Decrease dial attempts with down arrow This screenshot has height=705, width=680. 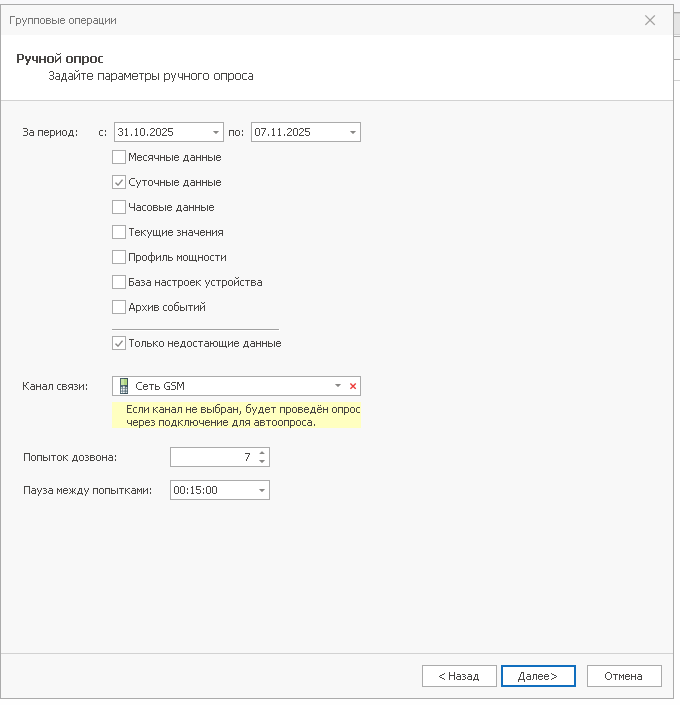pyautogui.click(x=262, y=461)
